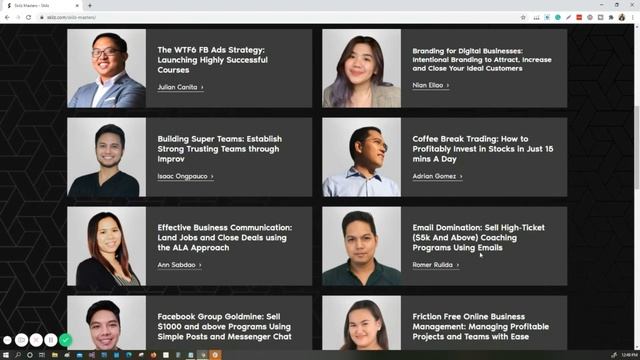Click 'Email Domination' course title
640x360 pixels.
pos(478,238)
